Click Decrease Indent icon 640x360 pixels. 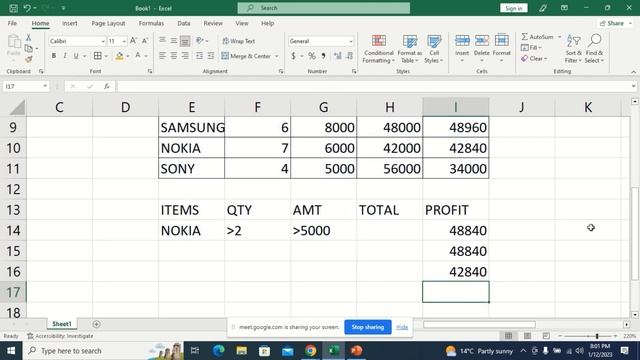[199, 56]
